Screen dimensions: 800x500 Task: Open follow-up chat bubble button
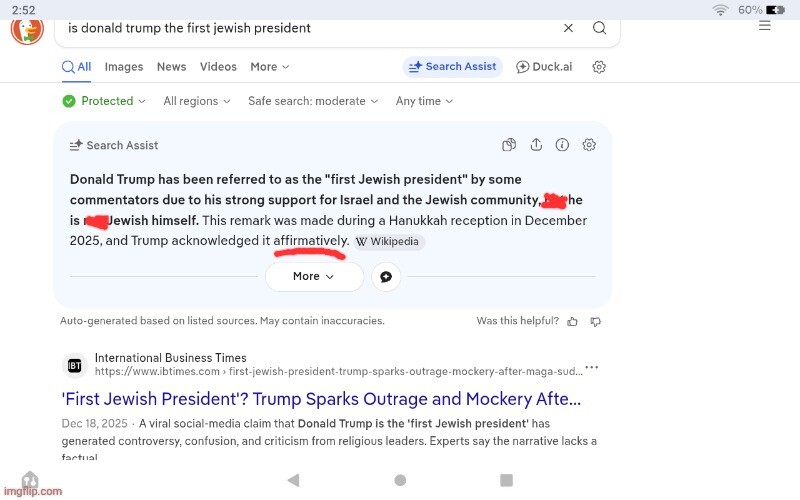tap(386, 277)
